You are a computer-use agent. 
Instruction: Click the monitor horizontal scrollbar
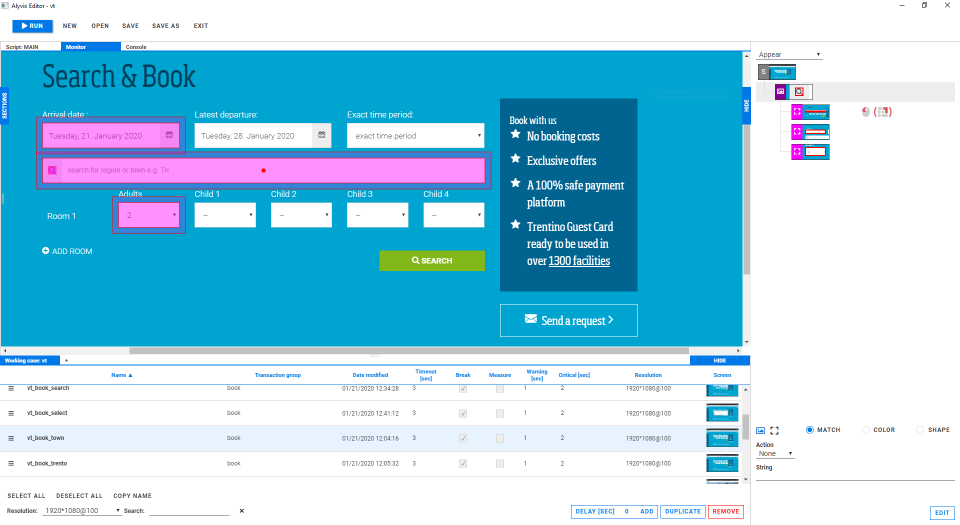(x=409, y=351)
